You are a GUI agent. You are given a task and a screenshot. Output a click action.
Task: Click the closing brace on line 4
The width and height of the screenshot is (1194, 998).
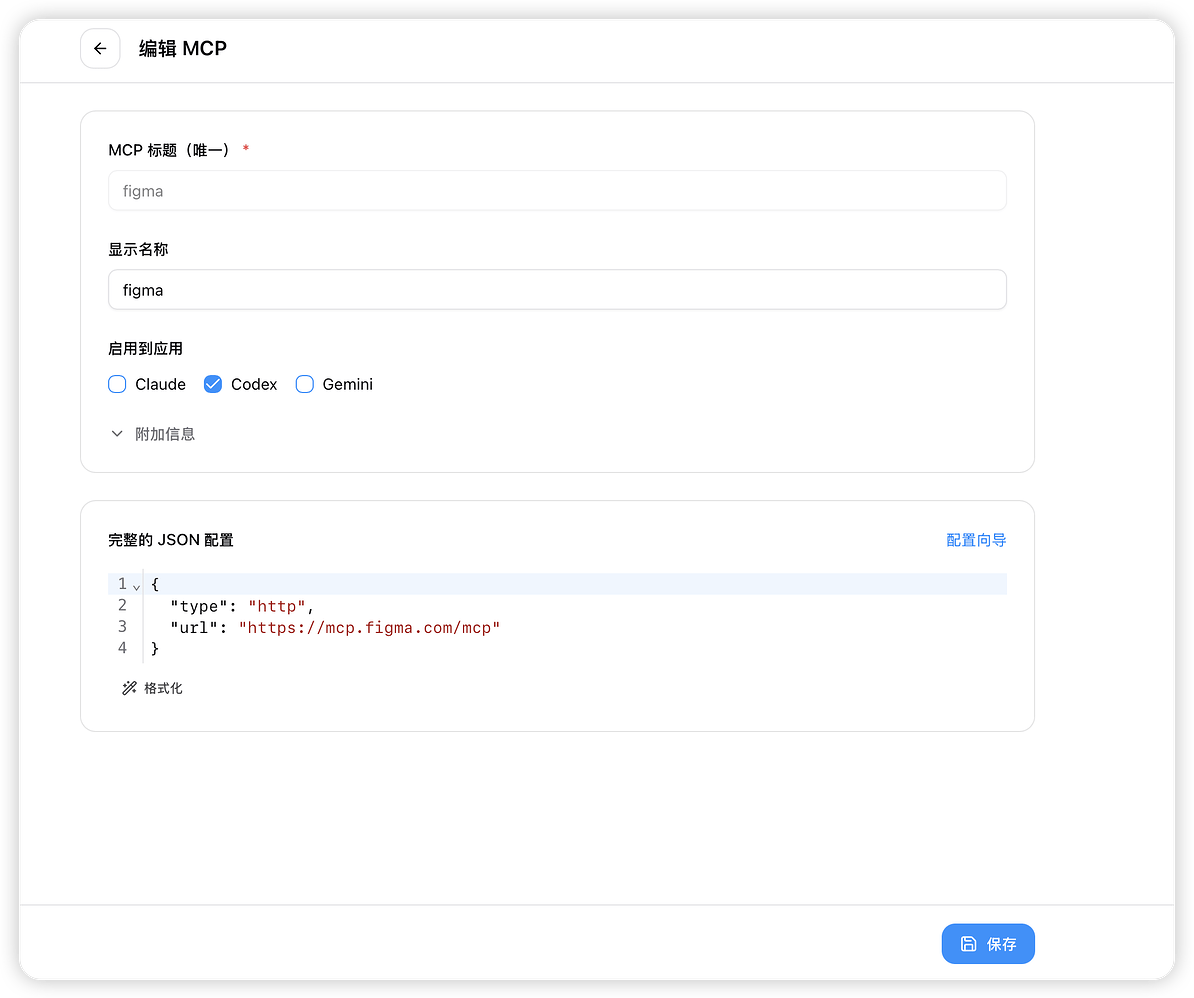(155, 648)
